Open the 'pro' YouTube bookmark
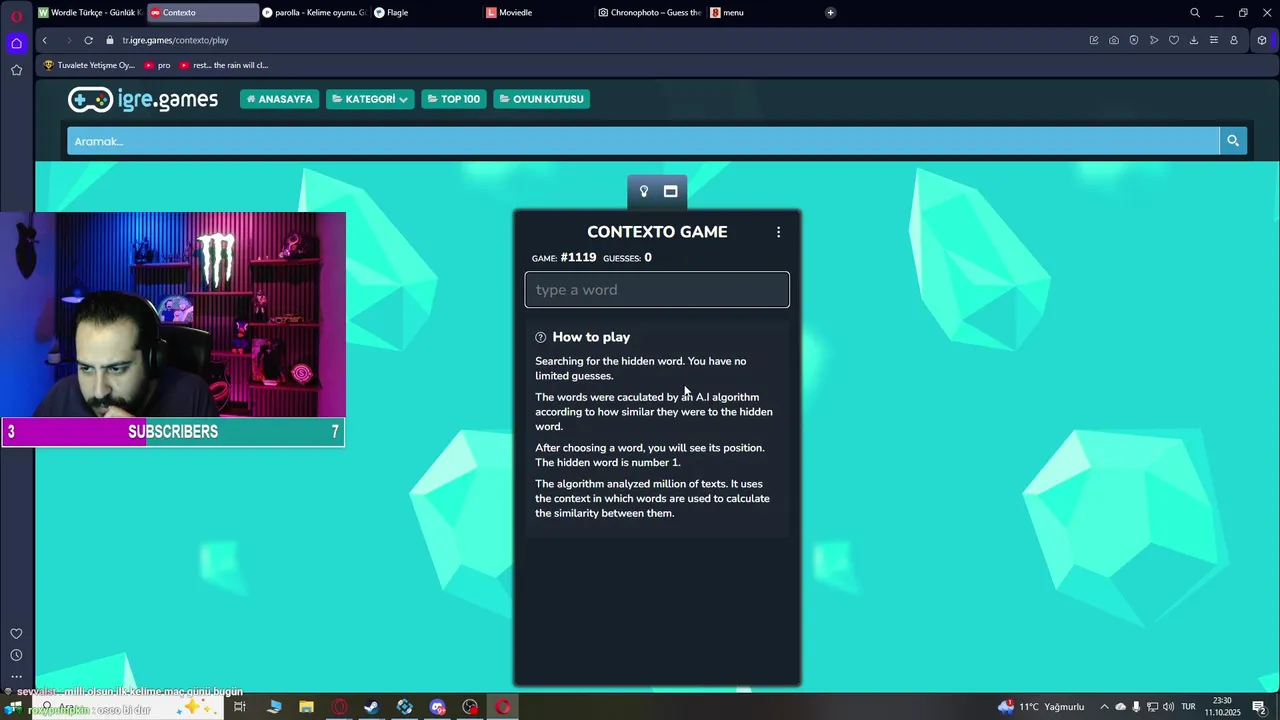This screenshot has height=720, width=1280. (x=158, y=65)
